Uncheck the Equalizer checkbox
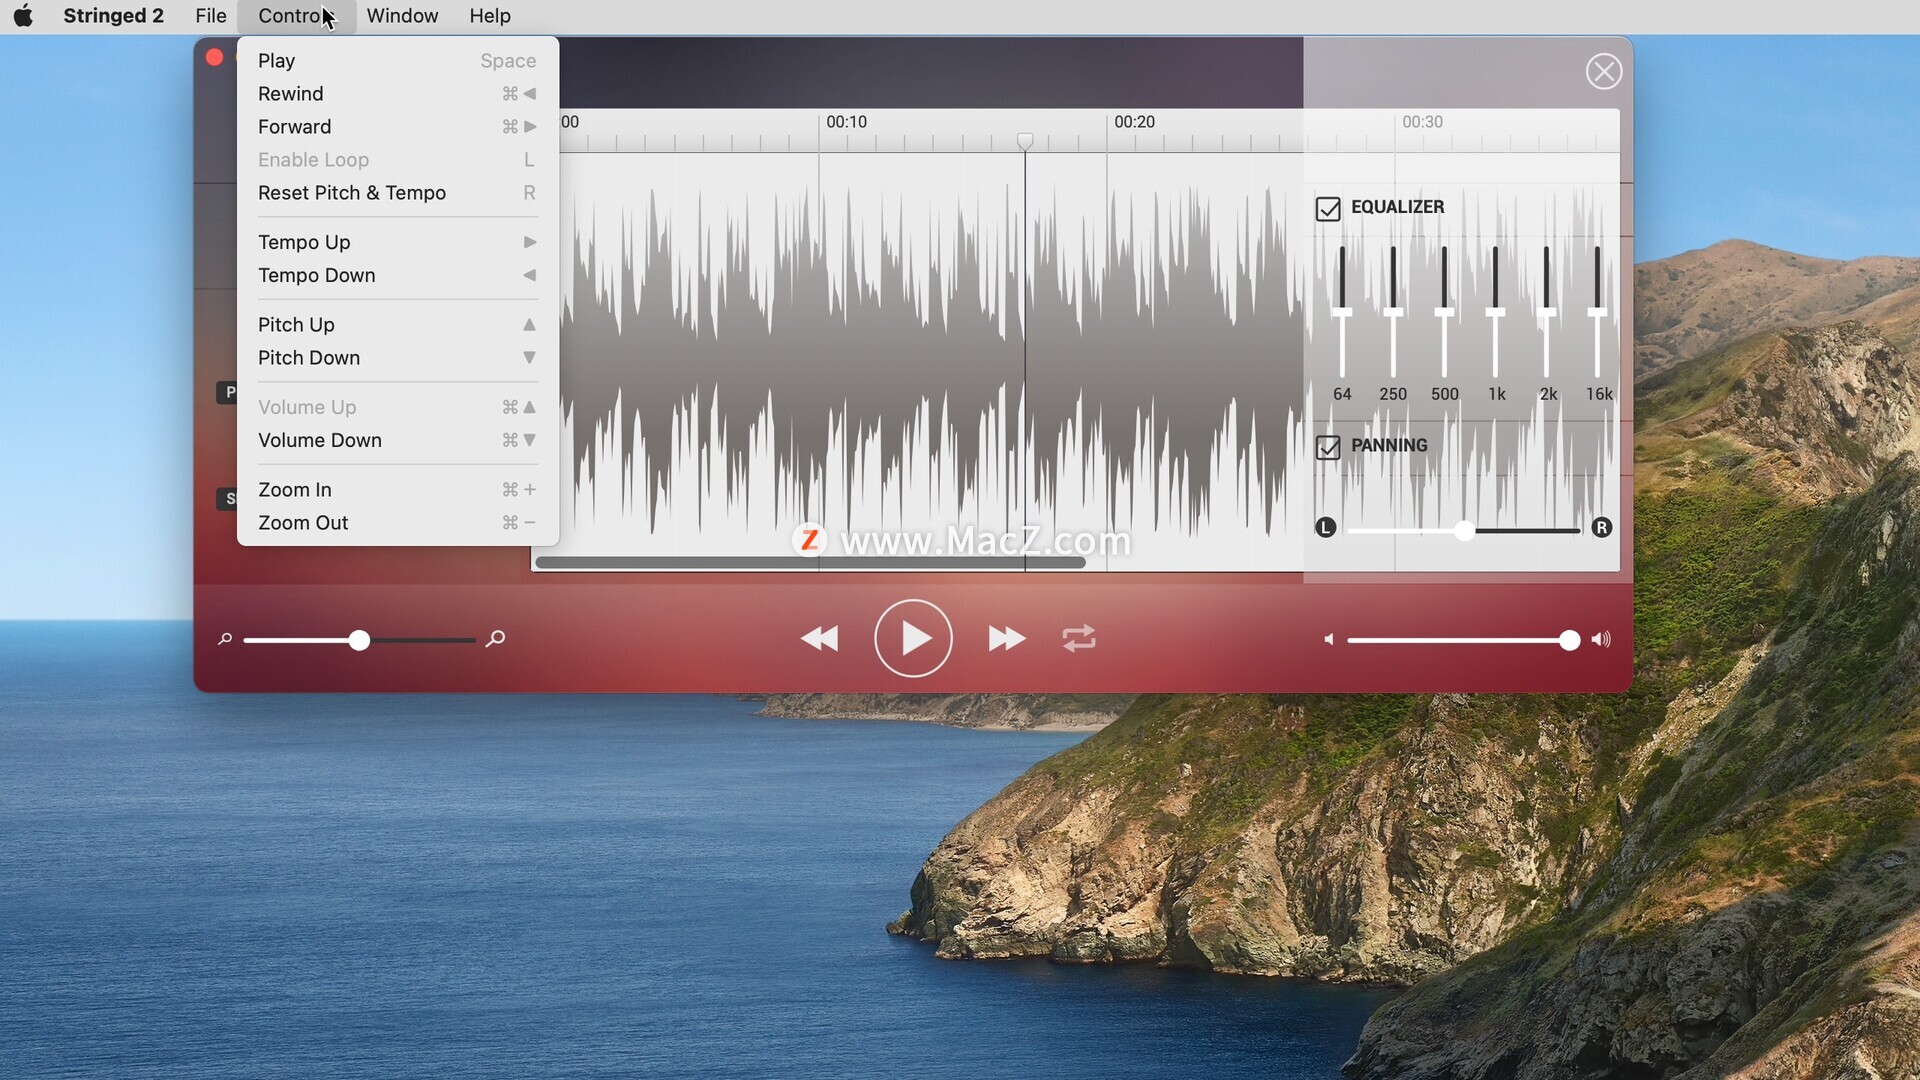The width and height of the screenshot is (1920, 1080). point(1328,209)
